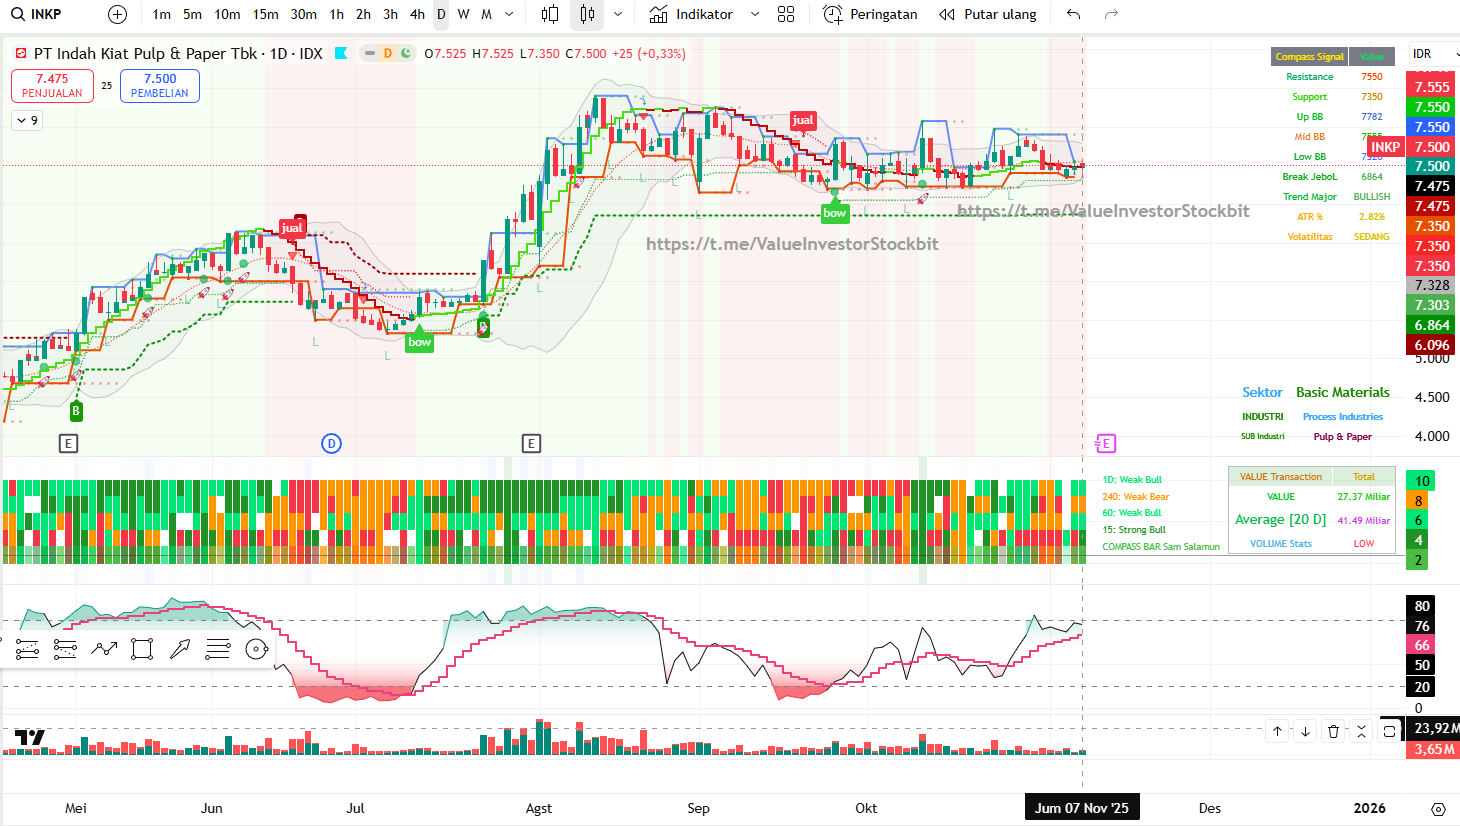The image size is (1460, 826).
Task: Move the volume pane up
Action: 1277,731
